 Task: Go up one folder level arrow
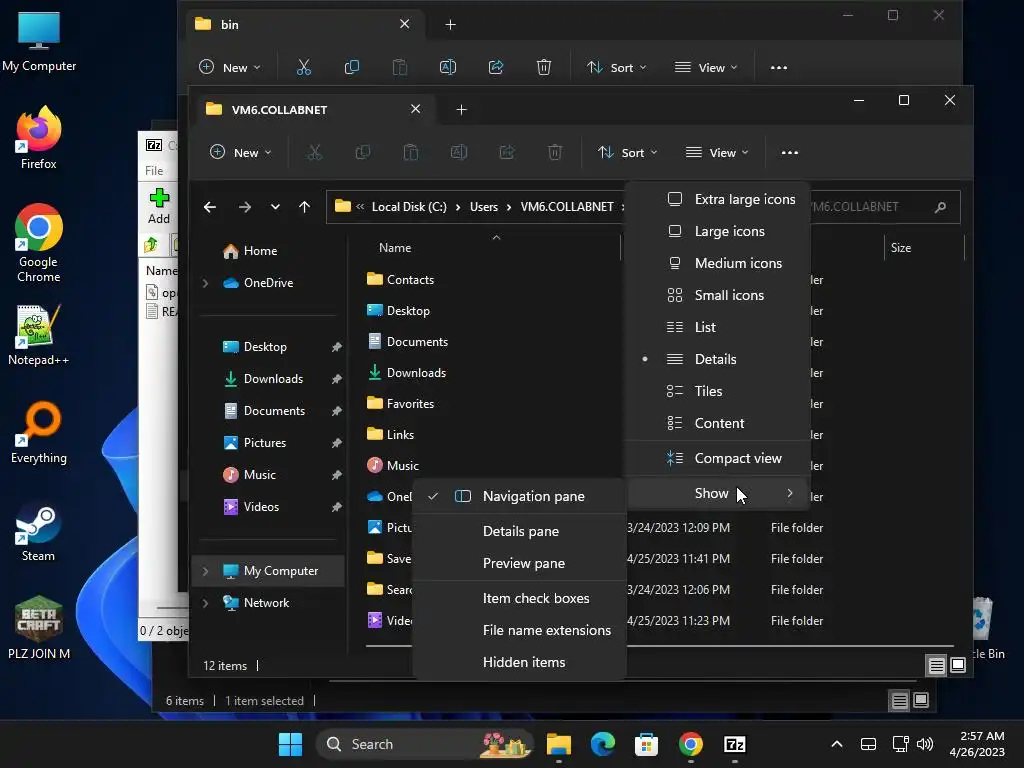point(304,207)
